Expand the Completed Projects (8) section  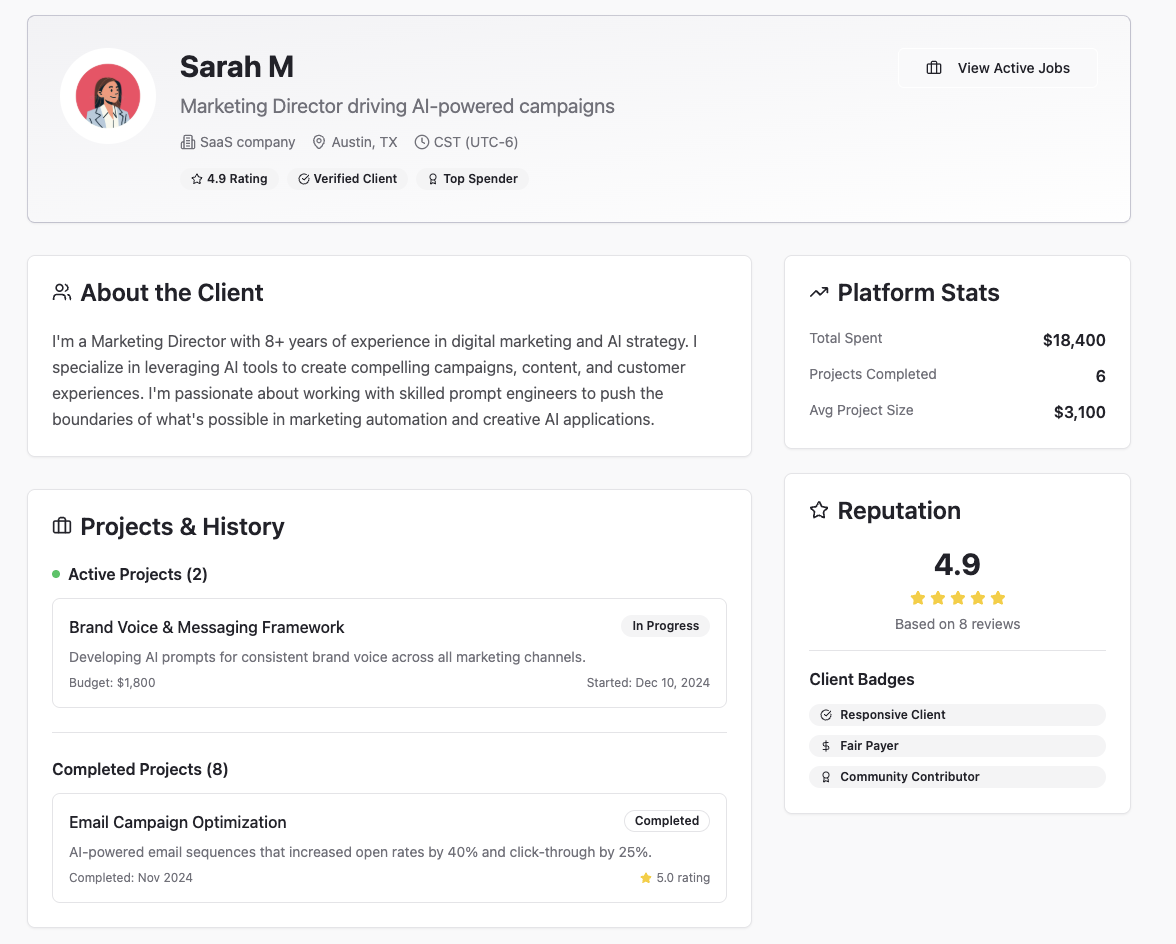140,769
